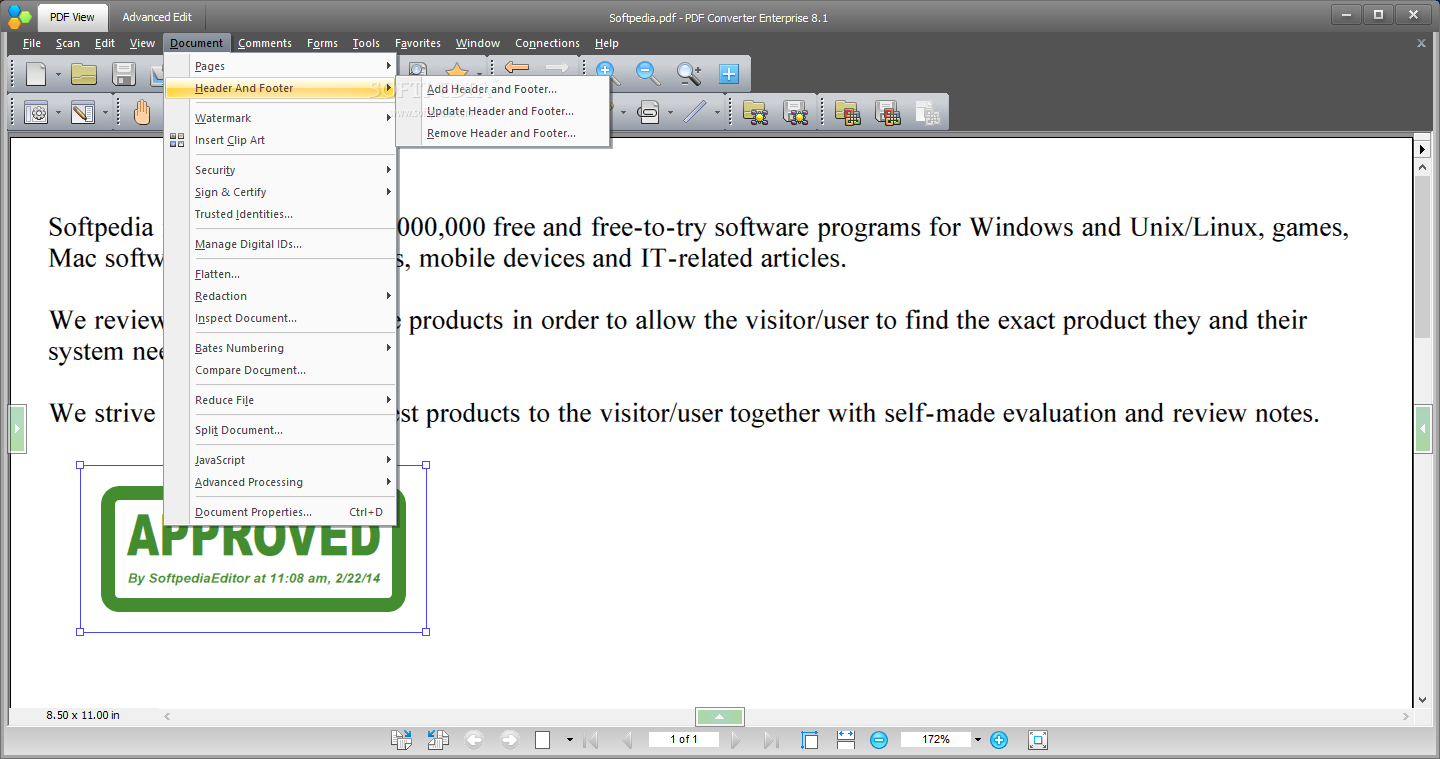Click the first page-split icon in bottom bar

tap(401, 740)
